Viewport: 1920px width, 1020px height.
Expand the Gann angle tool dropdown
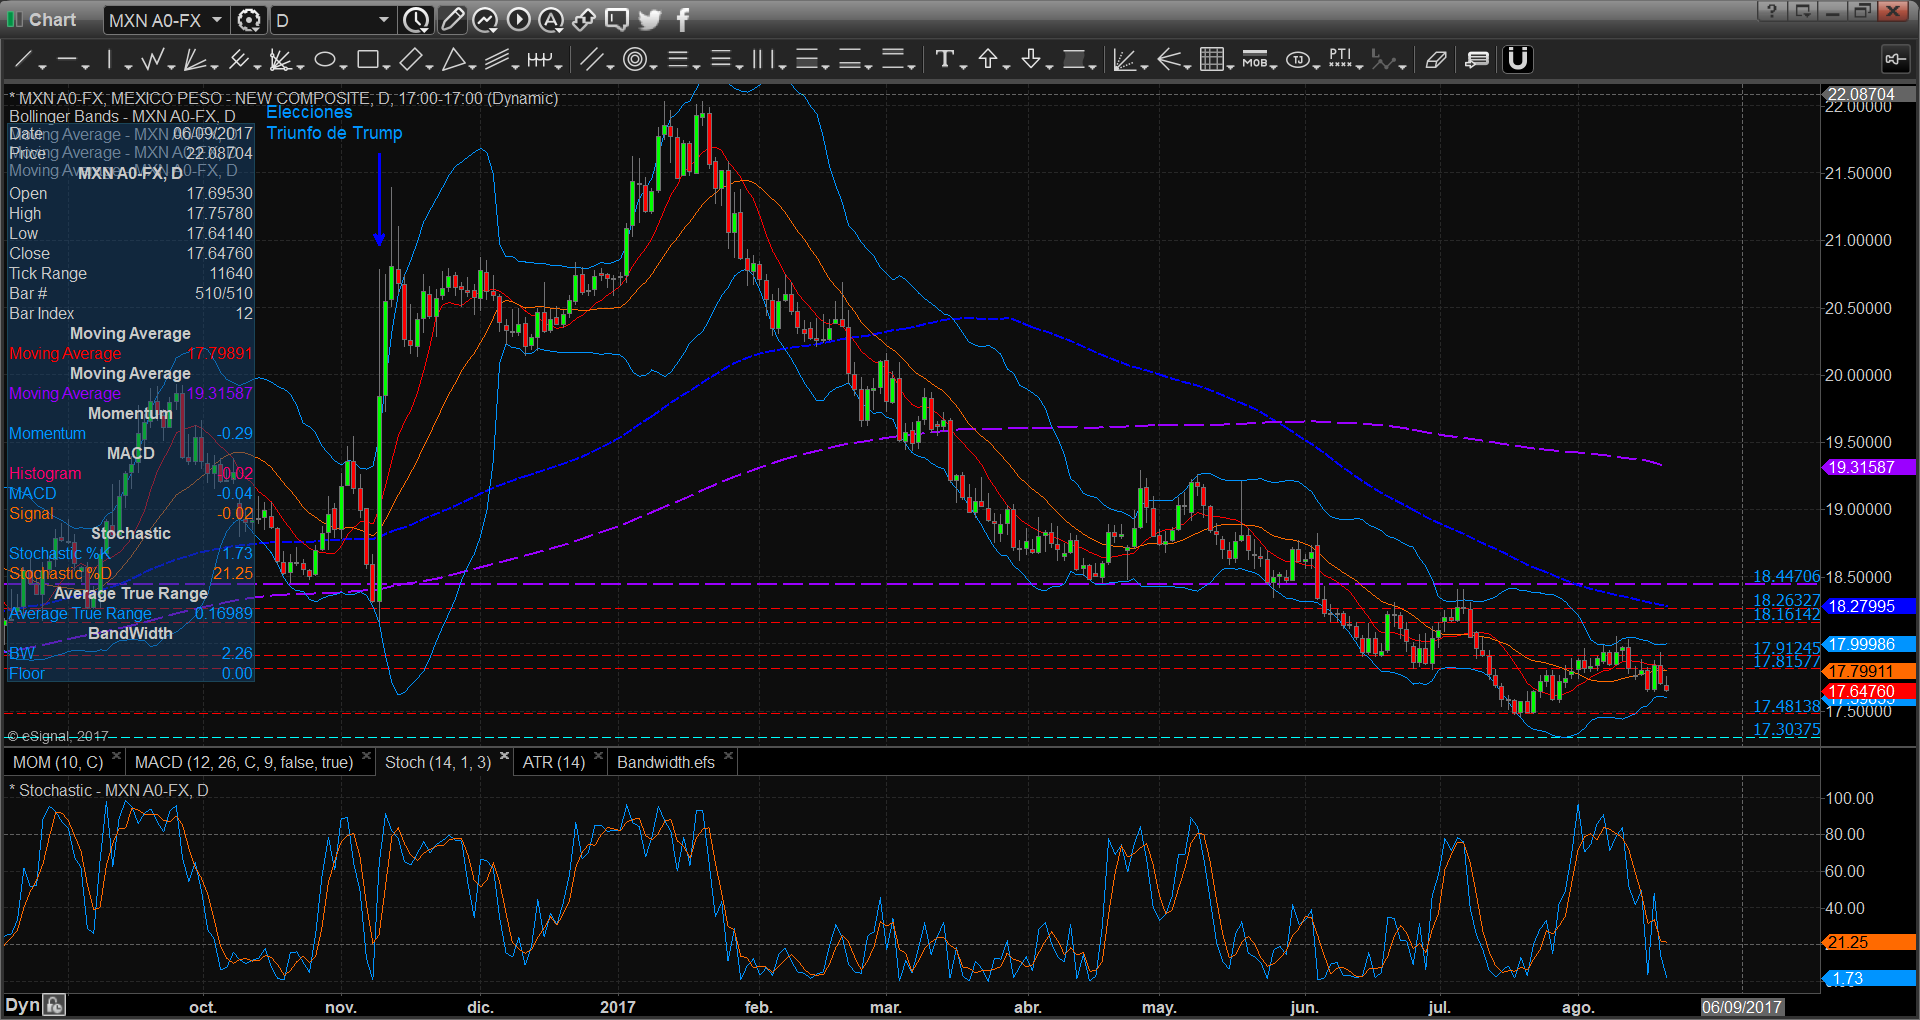click(1144, 66)
